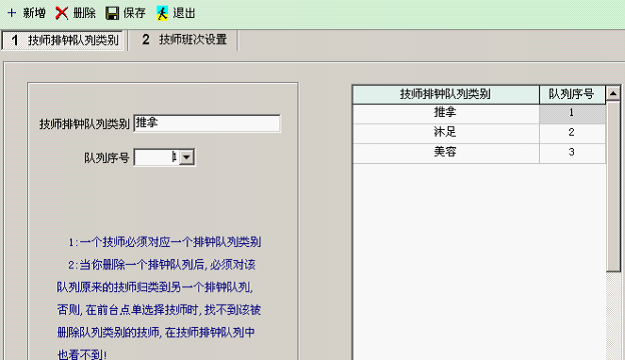Image resolution: width=625 pixels, height=360 pixels.
Task: Click the table scrollbar up arrow
Action: 613,93
